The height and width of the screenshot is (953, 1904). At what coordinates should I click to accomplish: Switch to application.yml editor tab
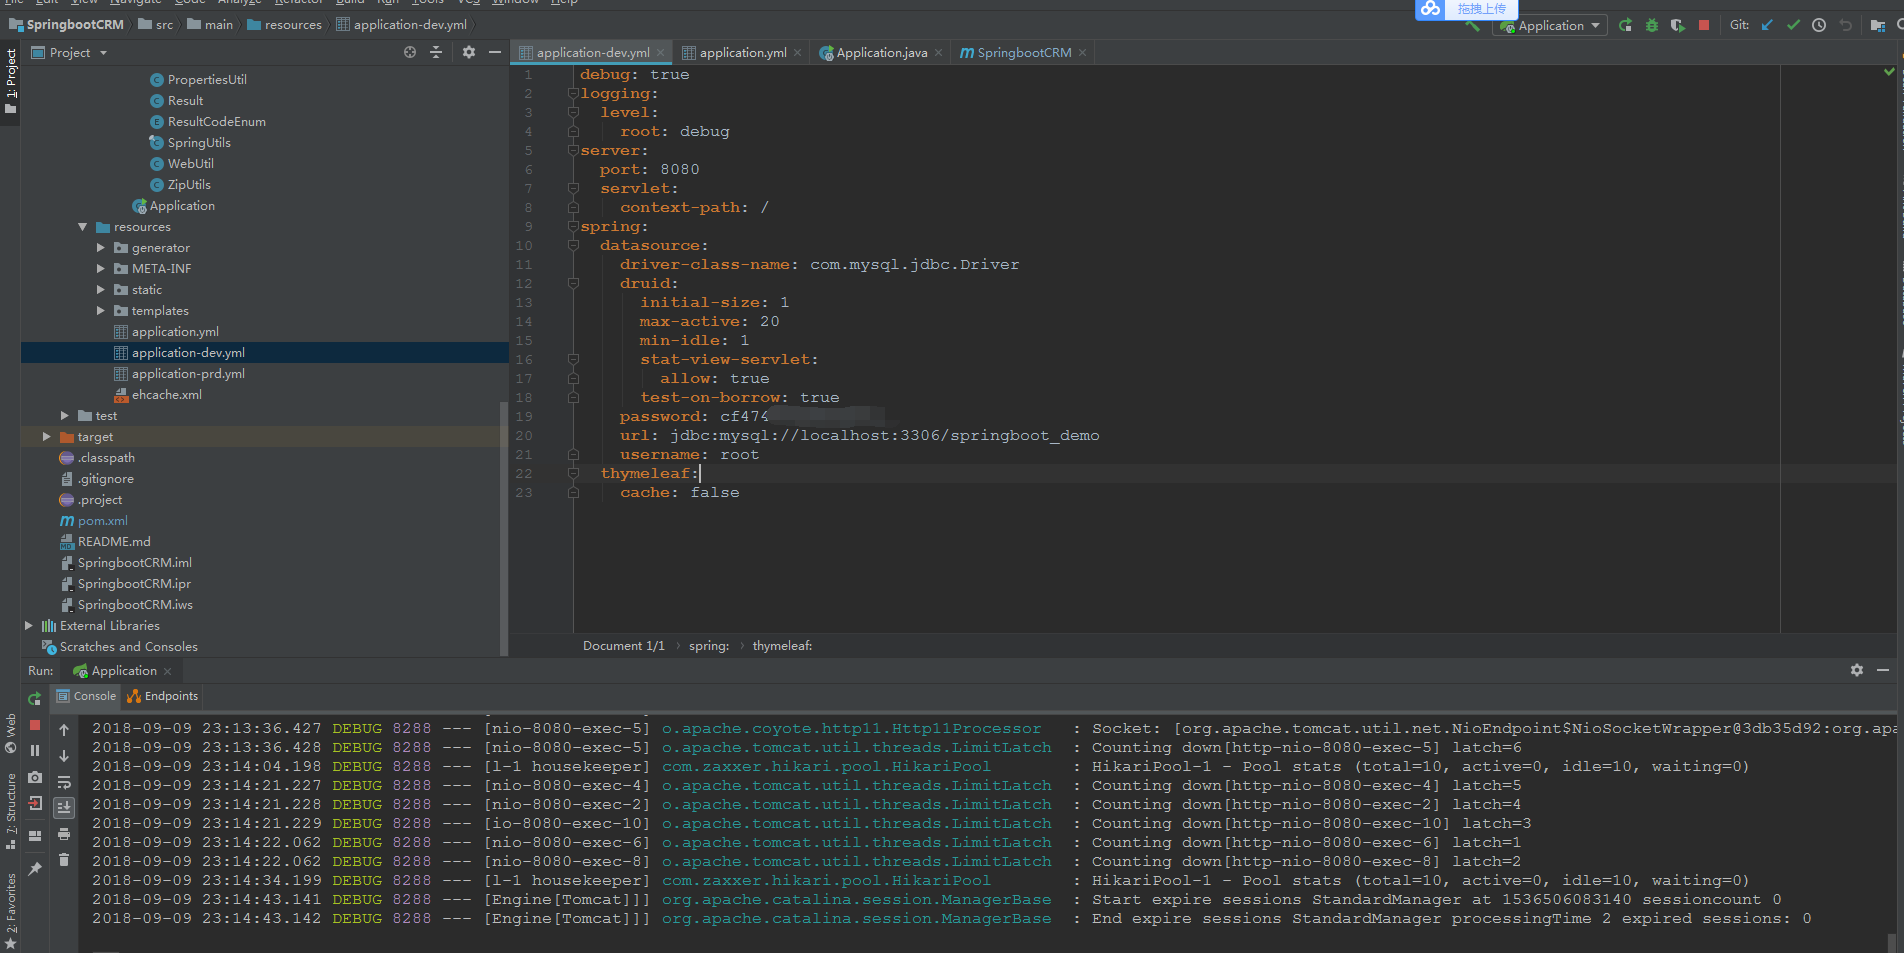742,52
